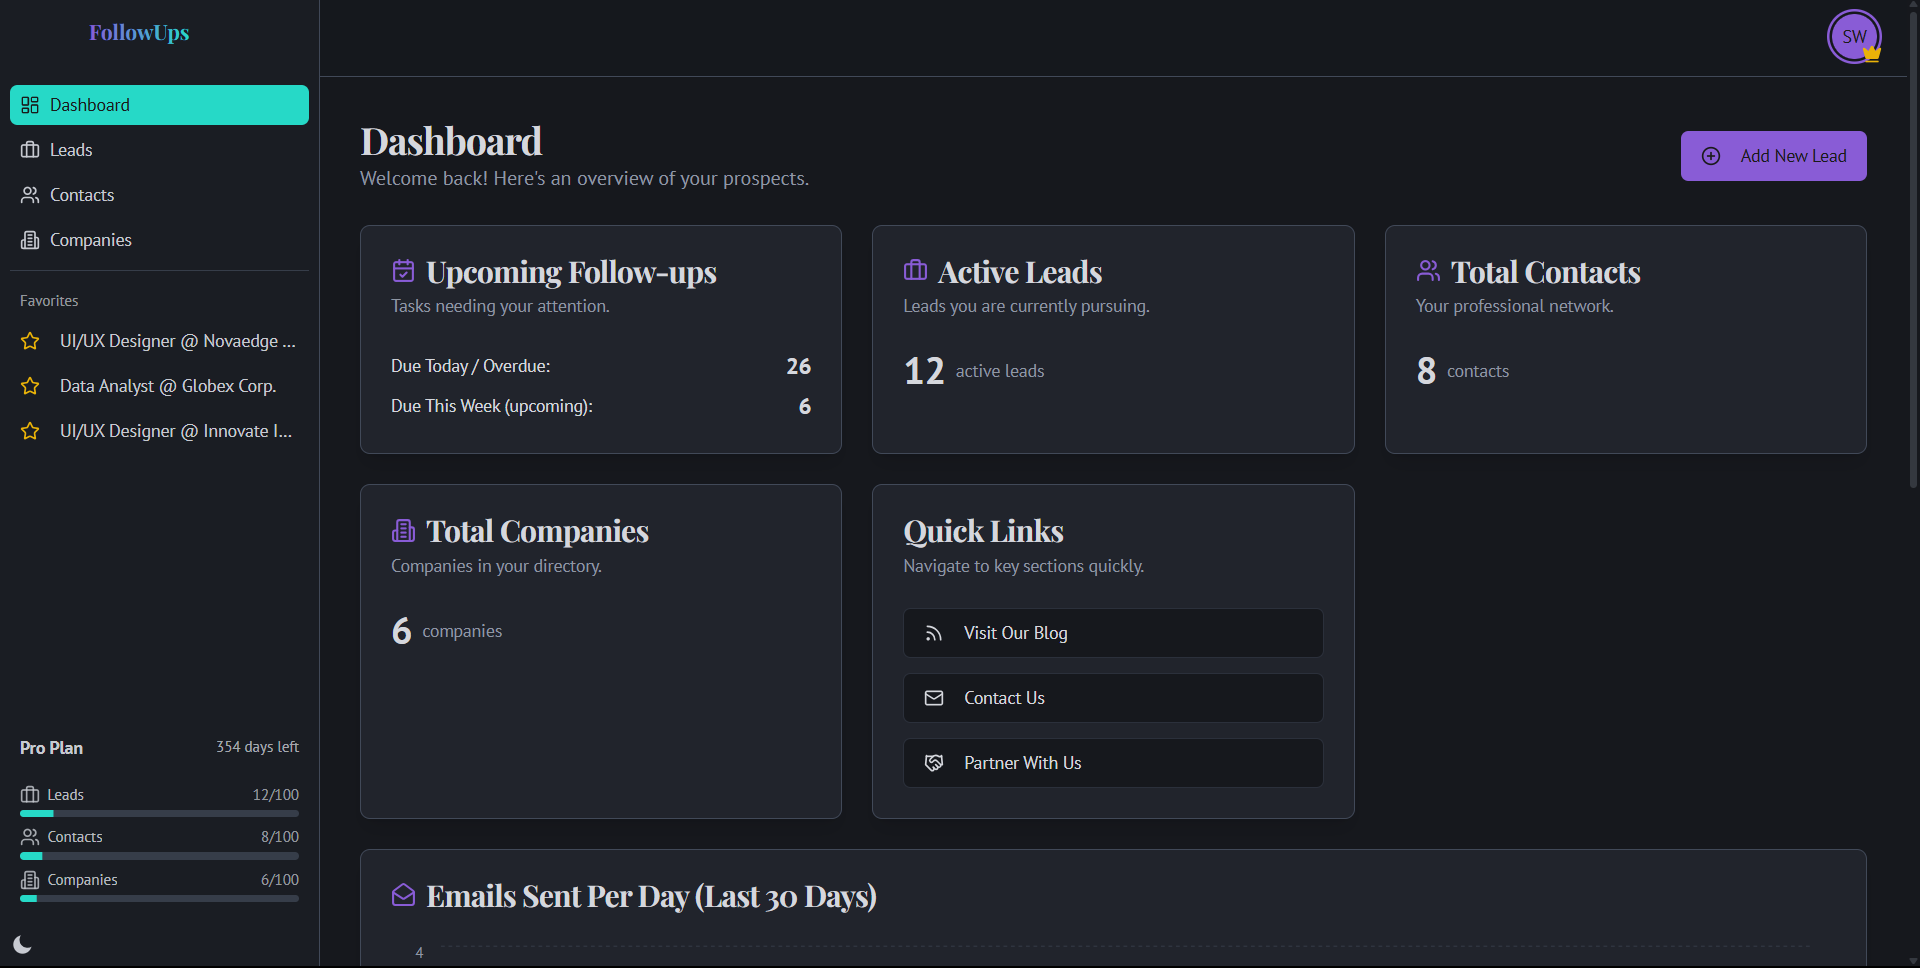
Task: Click the calendar check icon by Upcoming Follow-ups
Action: tap(403, 271)
